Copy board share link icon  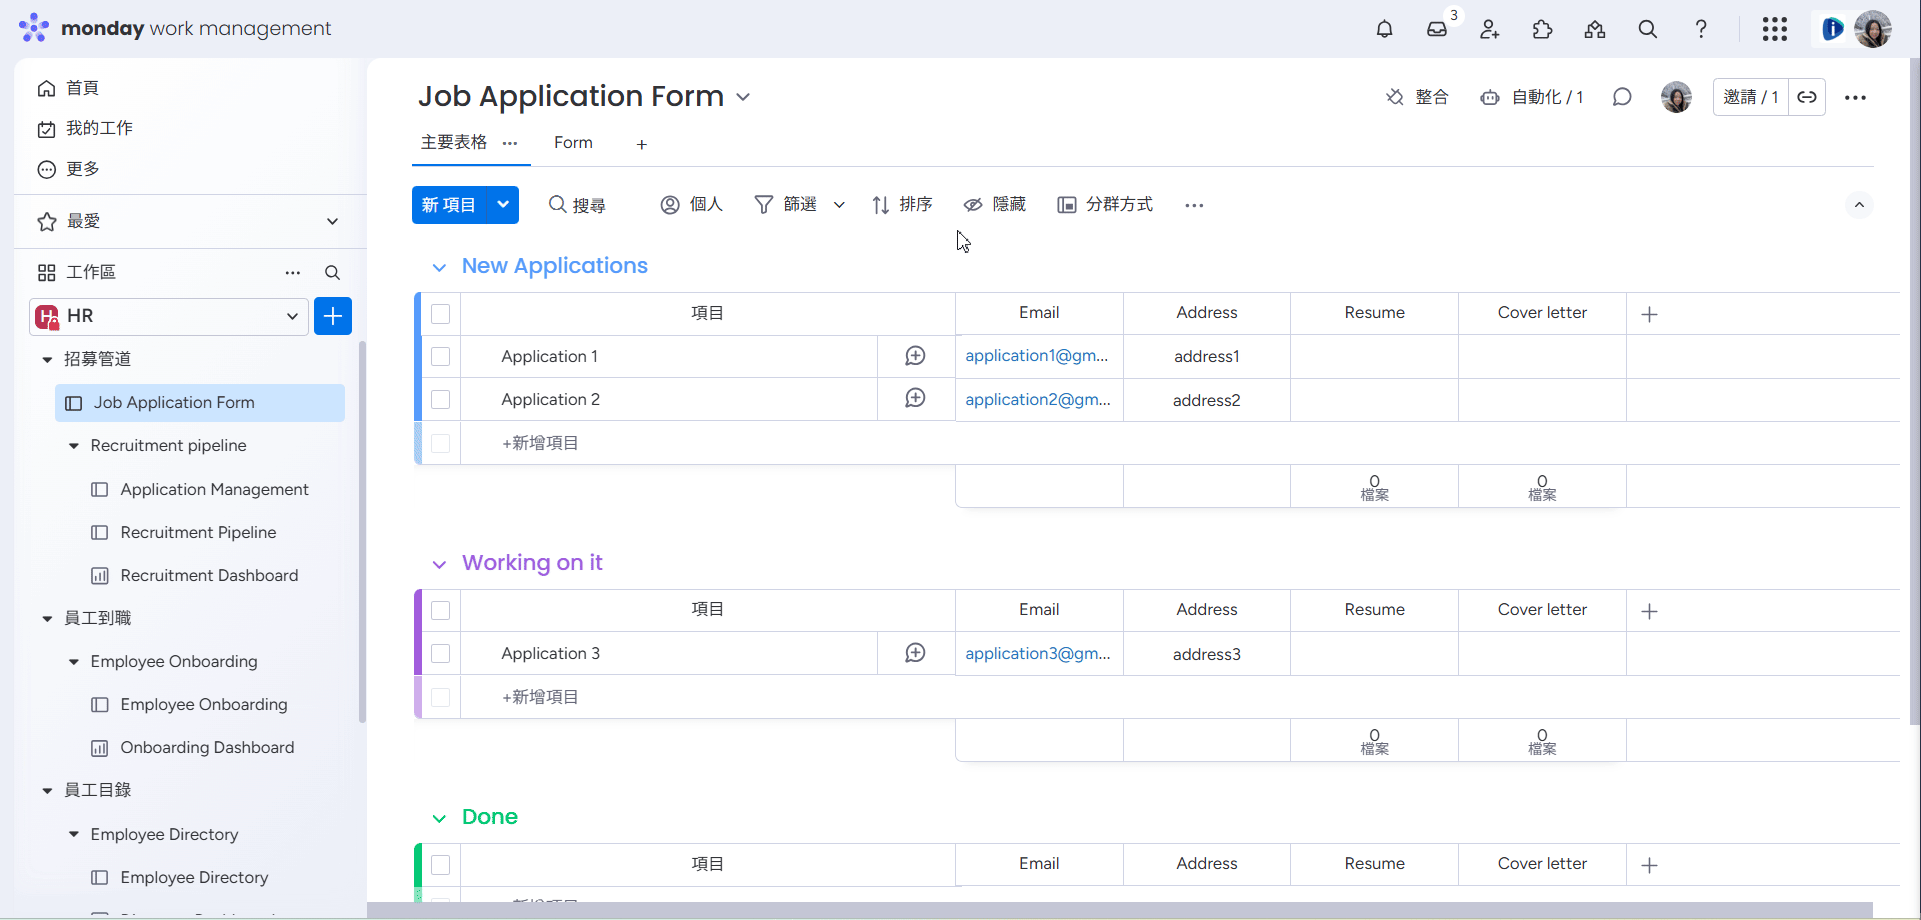tap(1807, 97)
